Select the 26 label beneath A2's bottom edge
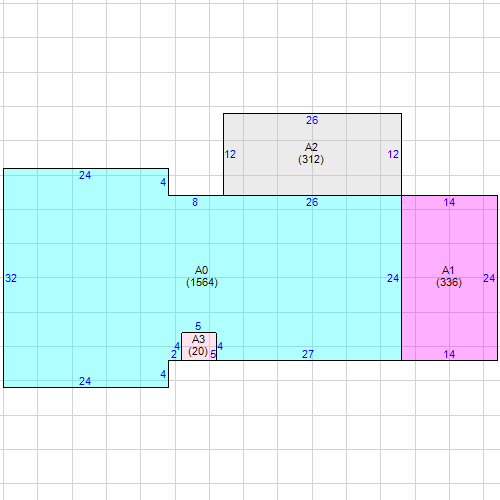Viewport: 500px width, 500px height. click(x=312, y=202)
